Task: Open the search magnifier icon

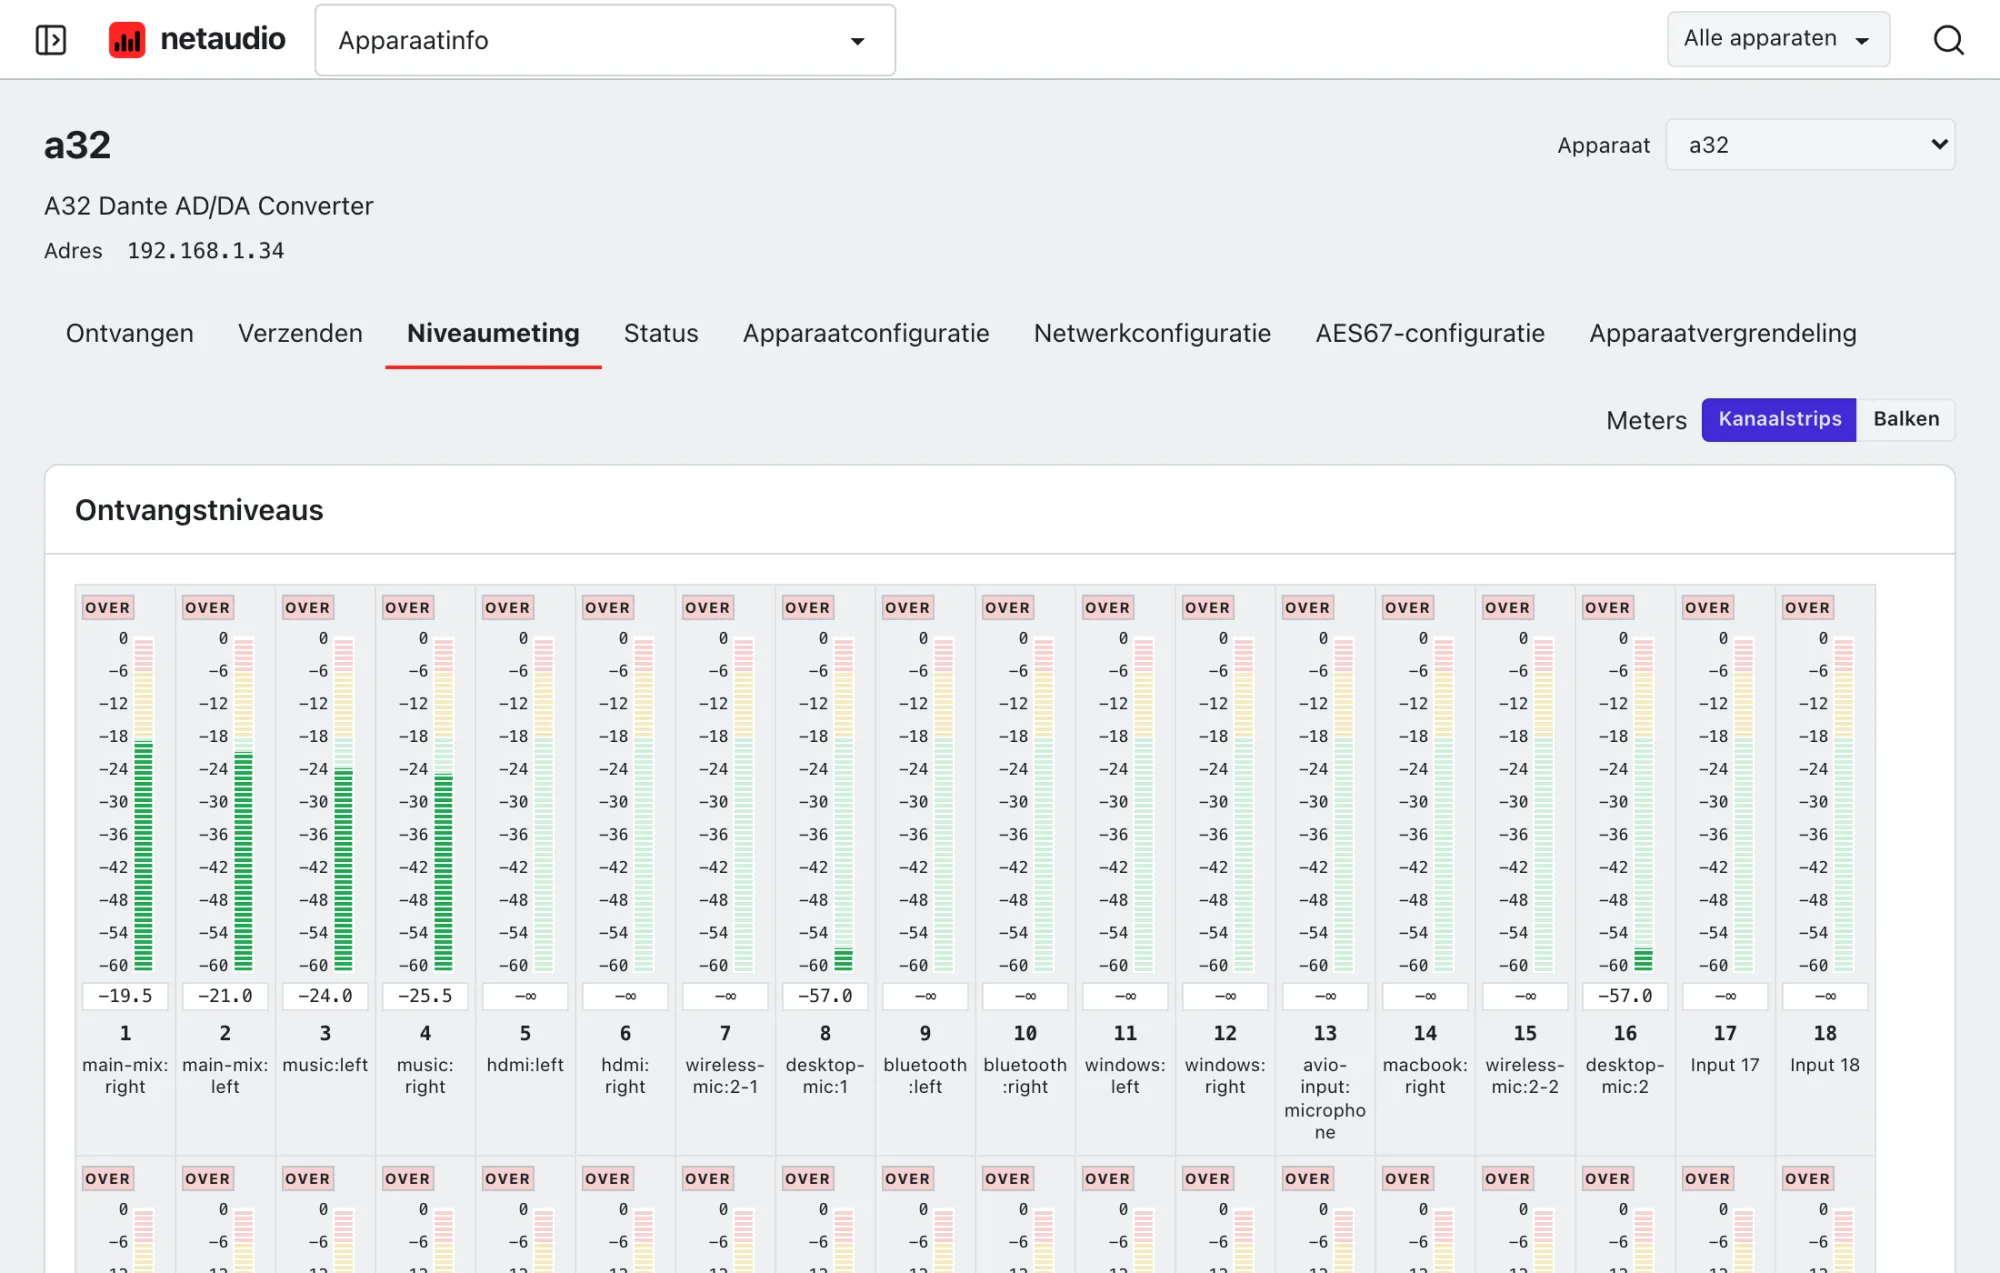Action: 1948,40
